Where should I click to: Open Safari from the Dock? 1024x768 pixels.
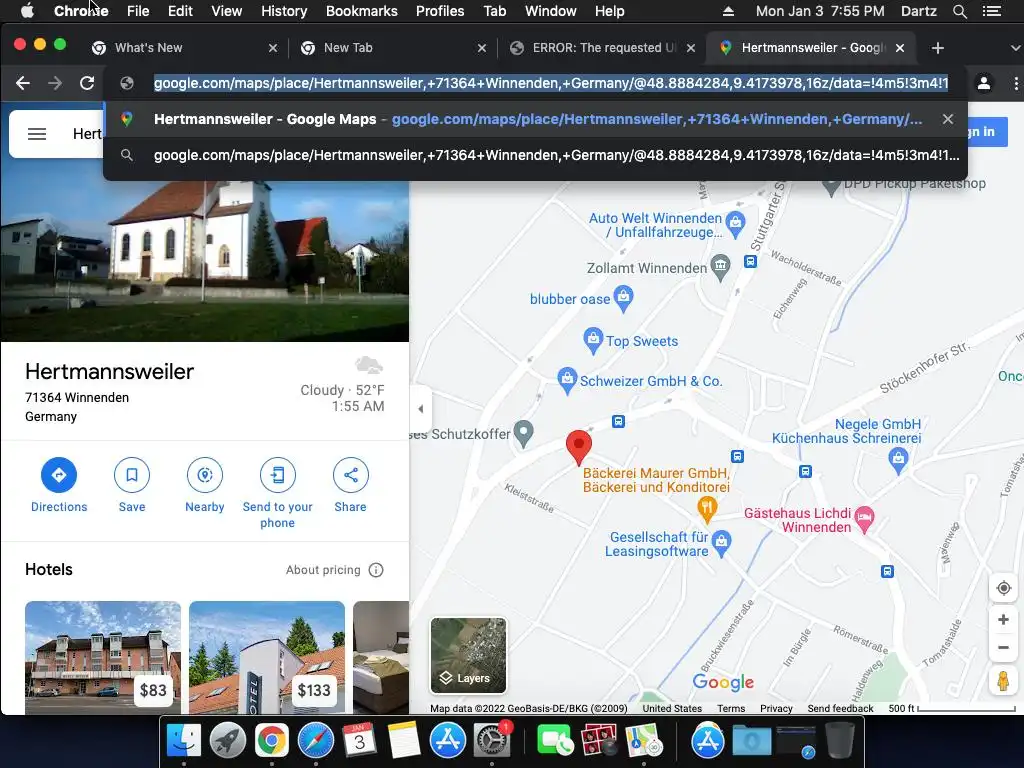coord(315,741)
